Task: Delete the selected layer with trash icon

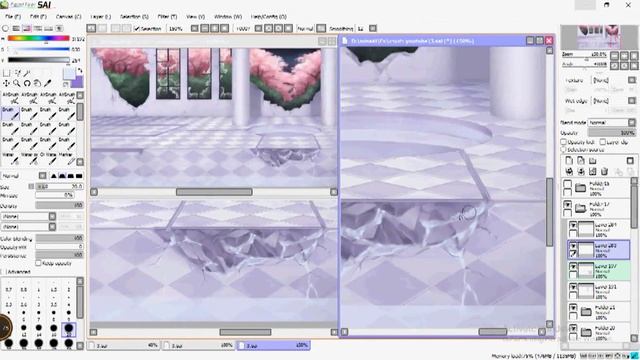Action: click(604, 171)
